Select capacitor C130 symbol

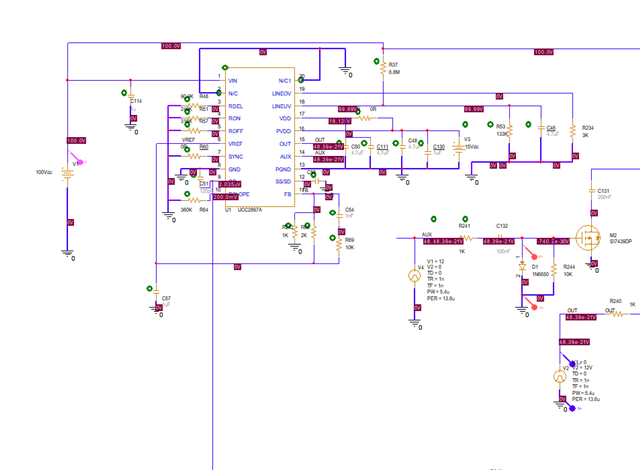427,153
